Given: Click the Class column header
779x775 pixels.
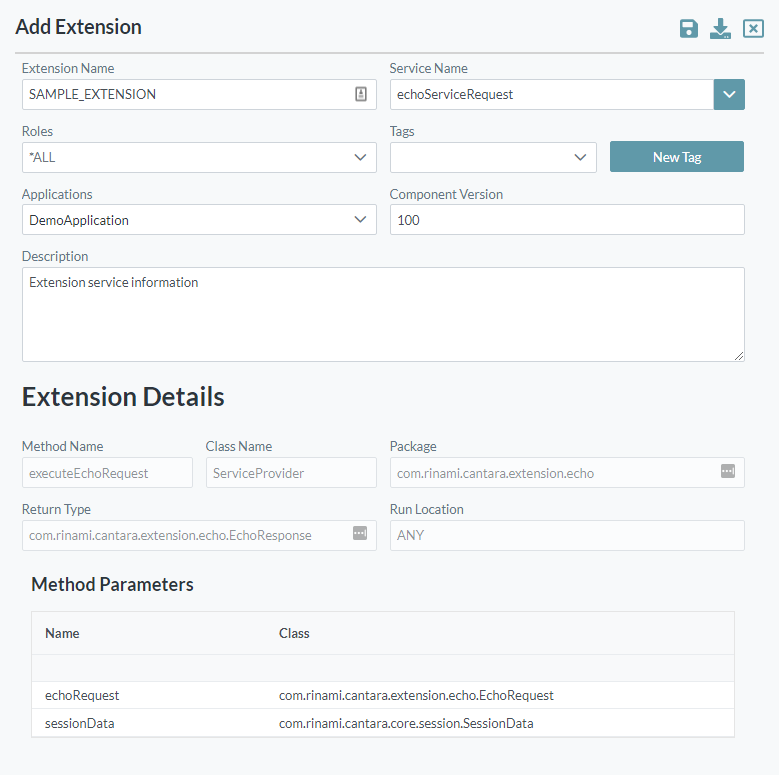Looking at the screenshot, I should pos(294,633).
